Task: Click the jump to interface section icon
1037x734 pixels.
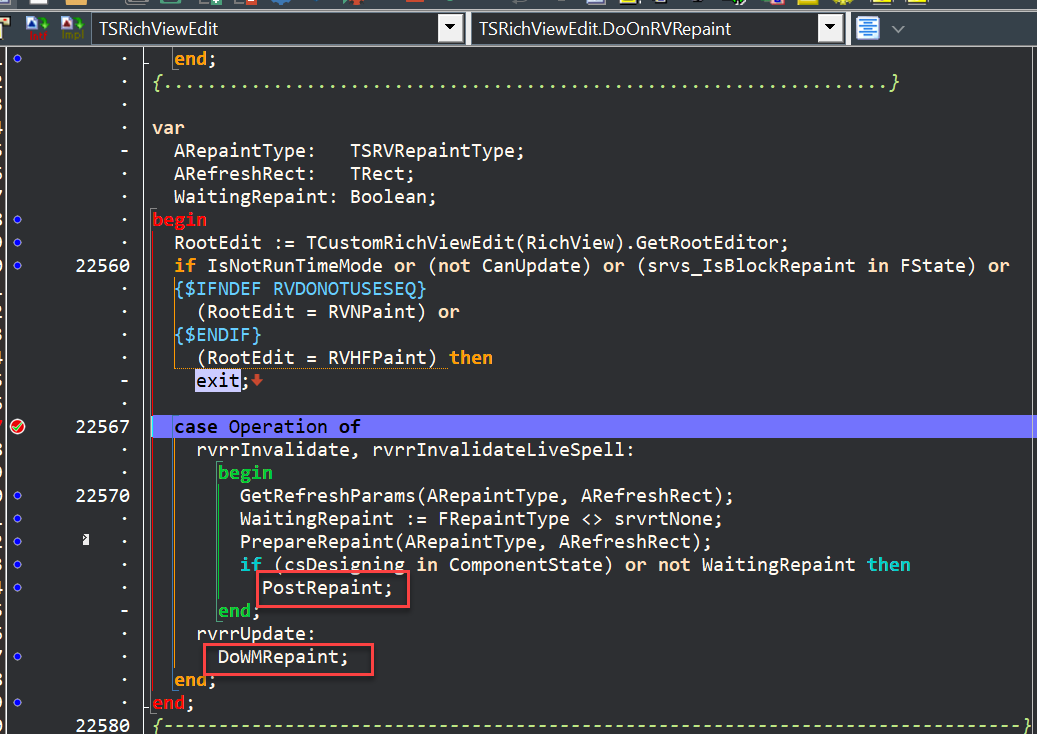Action: pos(37,28)
